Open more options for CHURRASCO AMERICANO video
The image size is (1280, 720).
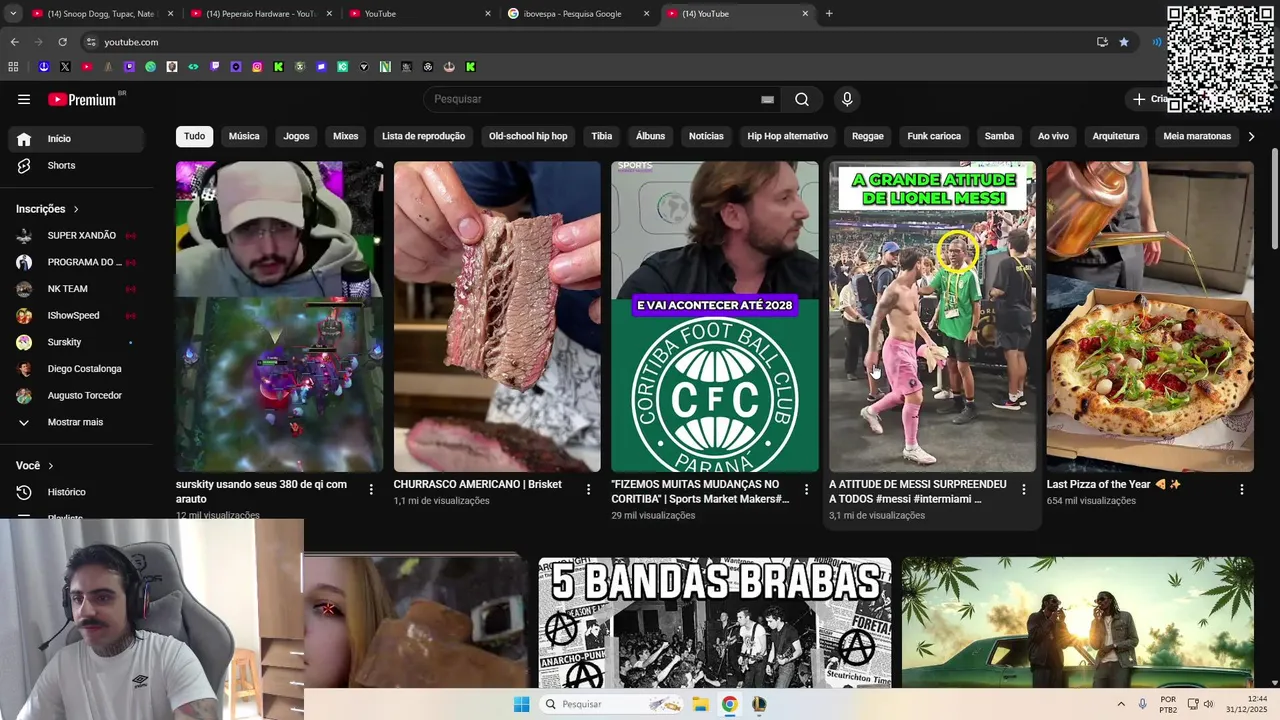point(589,489)
